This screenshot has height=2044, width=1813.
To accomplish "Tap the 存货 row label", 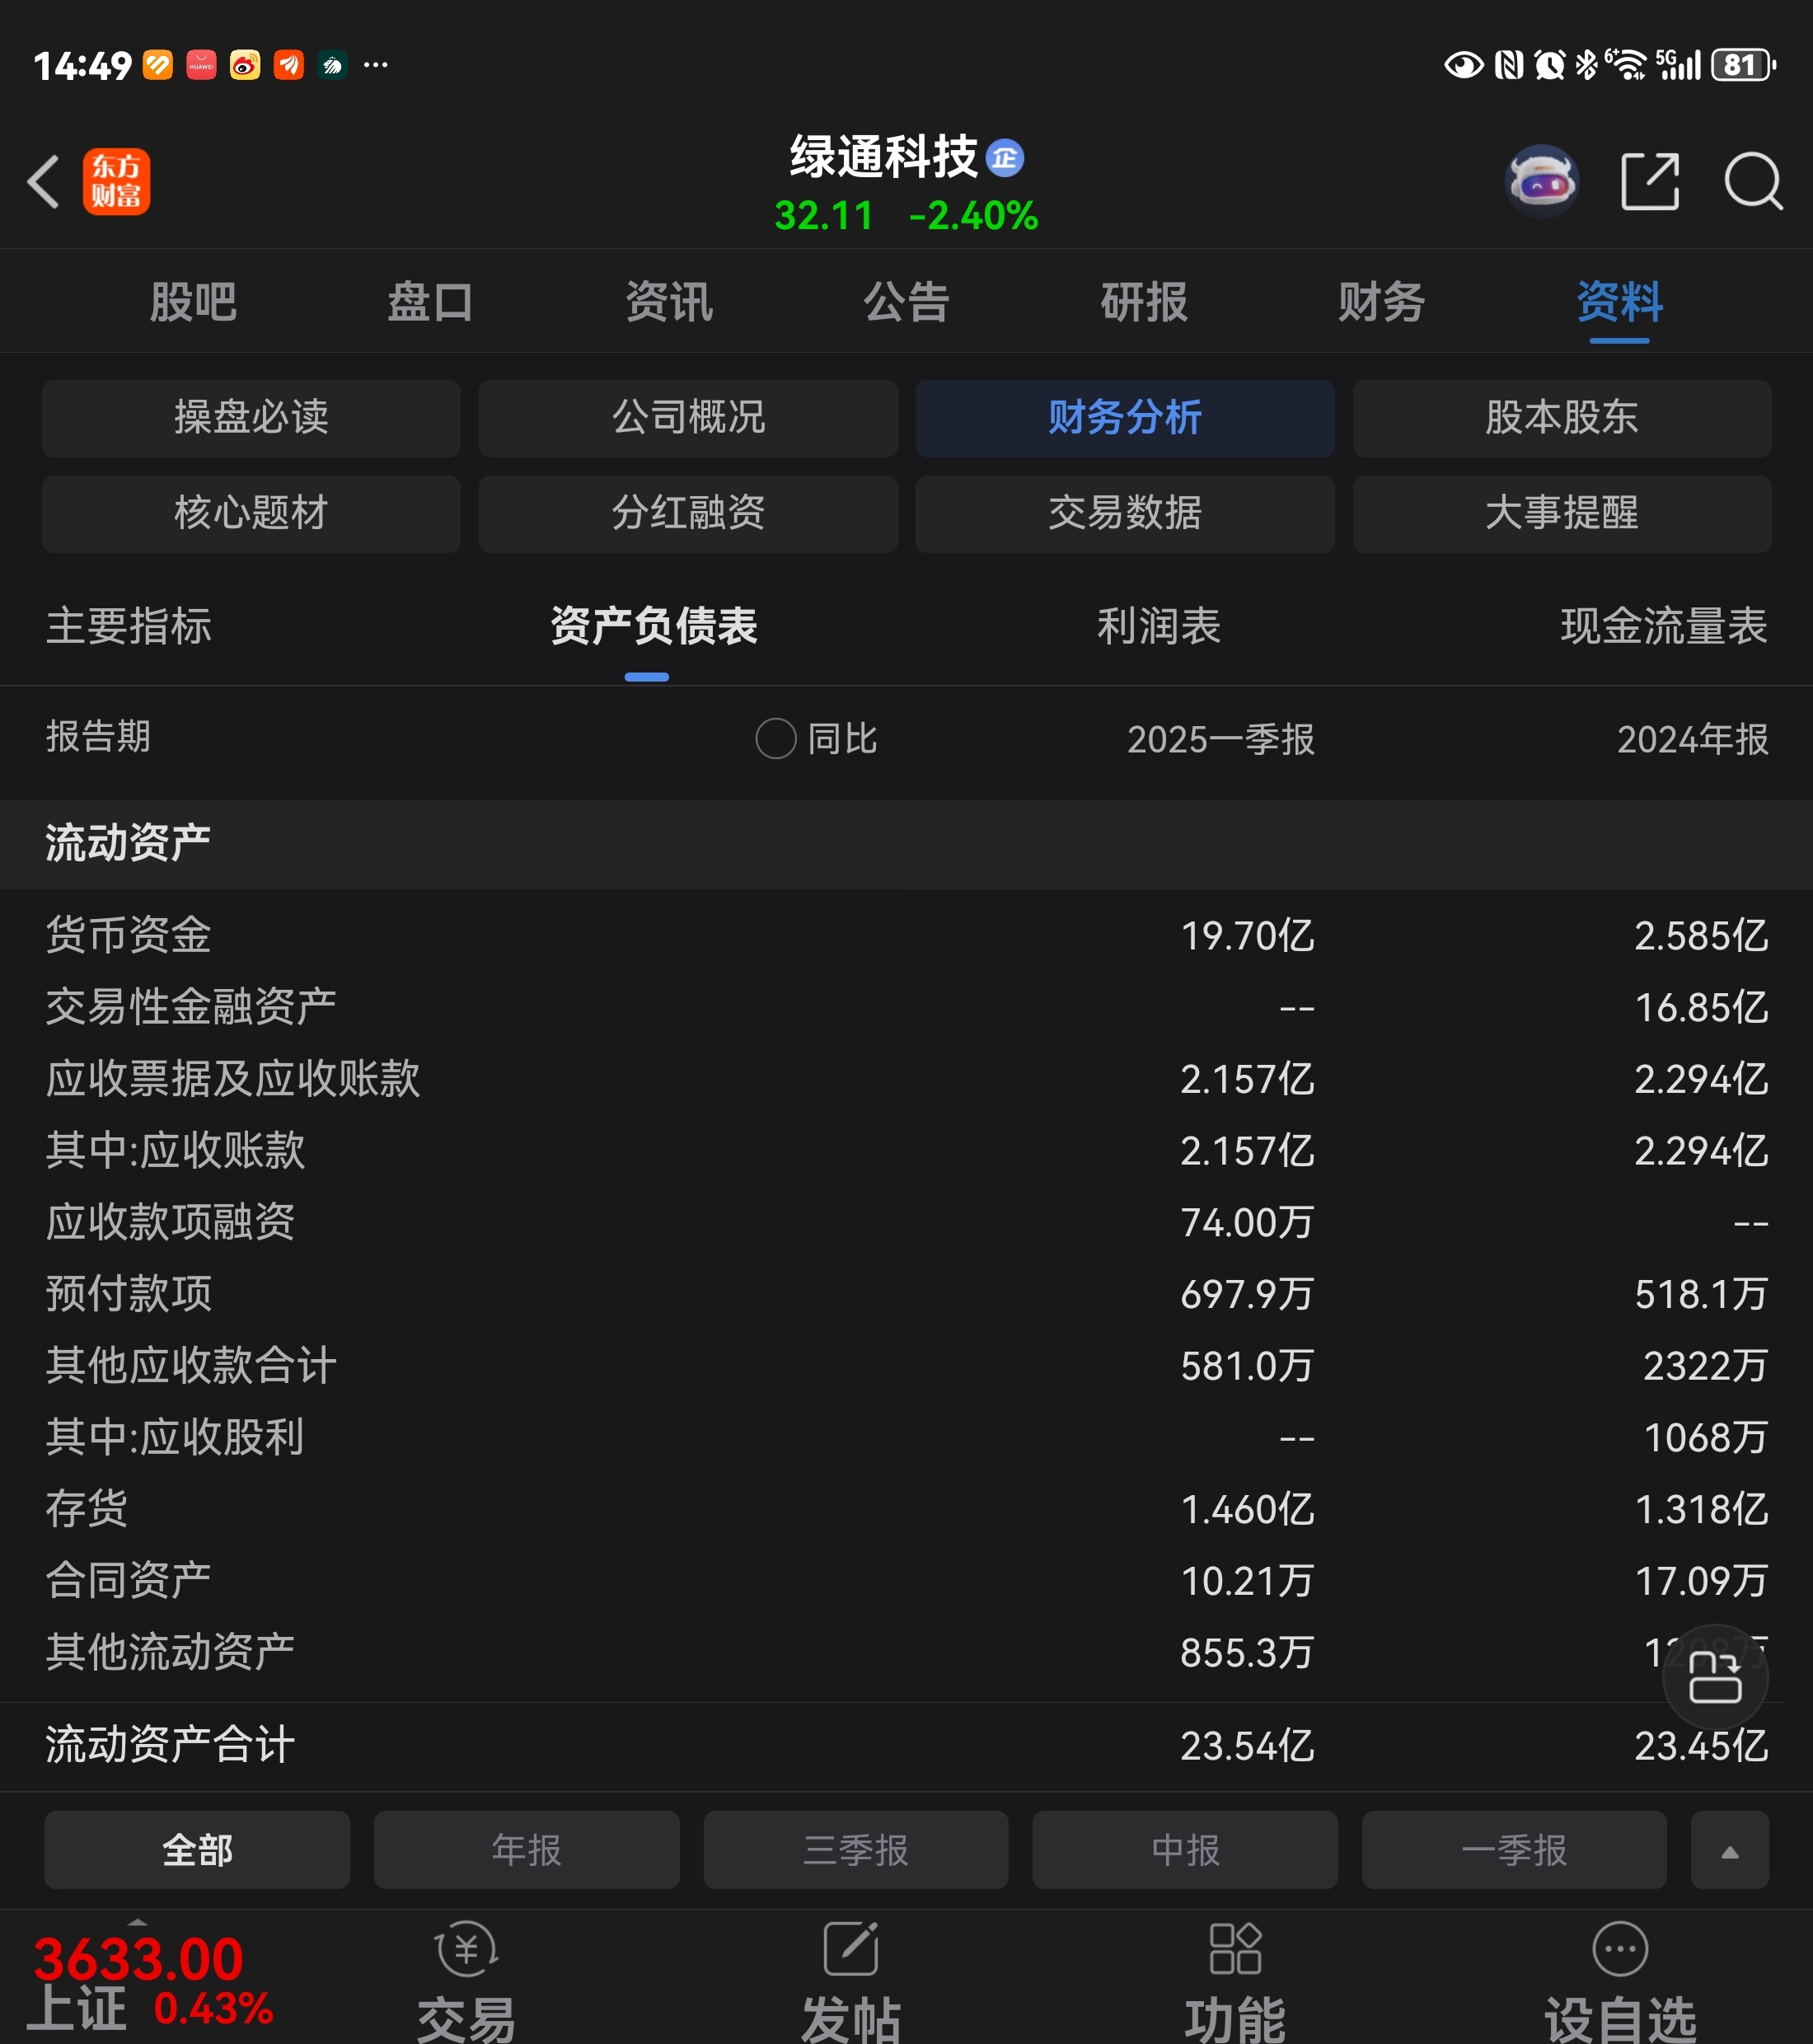I will tap(87, 1509).
